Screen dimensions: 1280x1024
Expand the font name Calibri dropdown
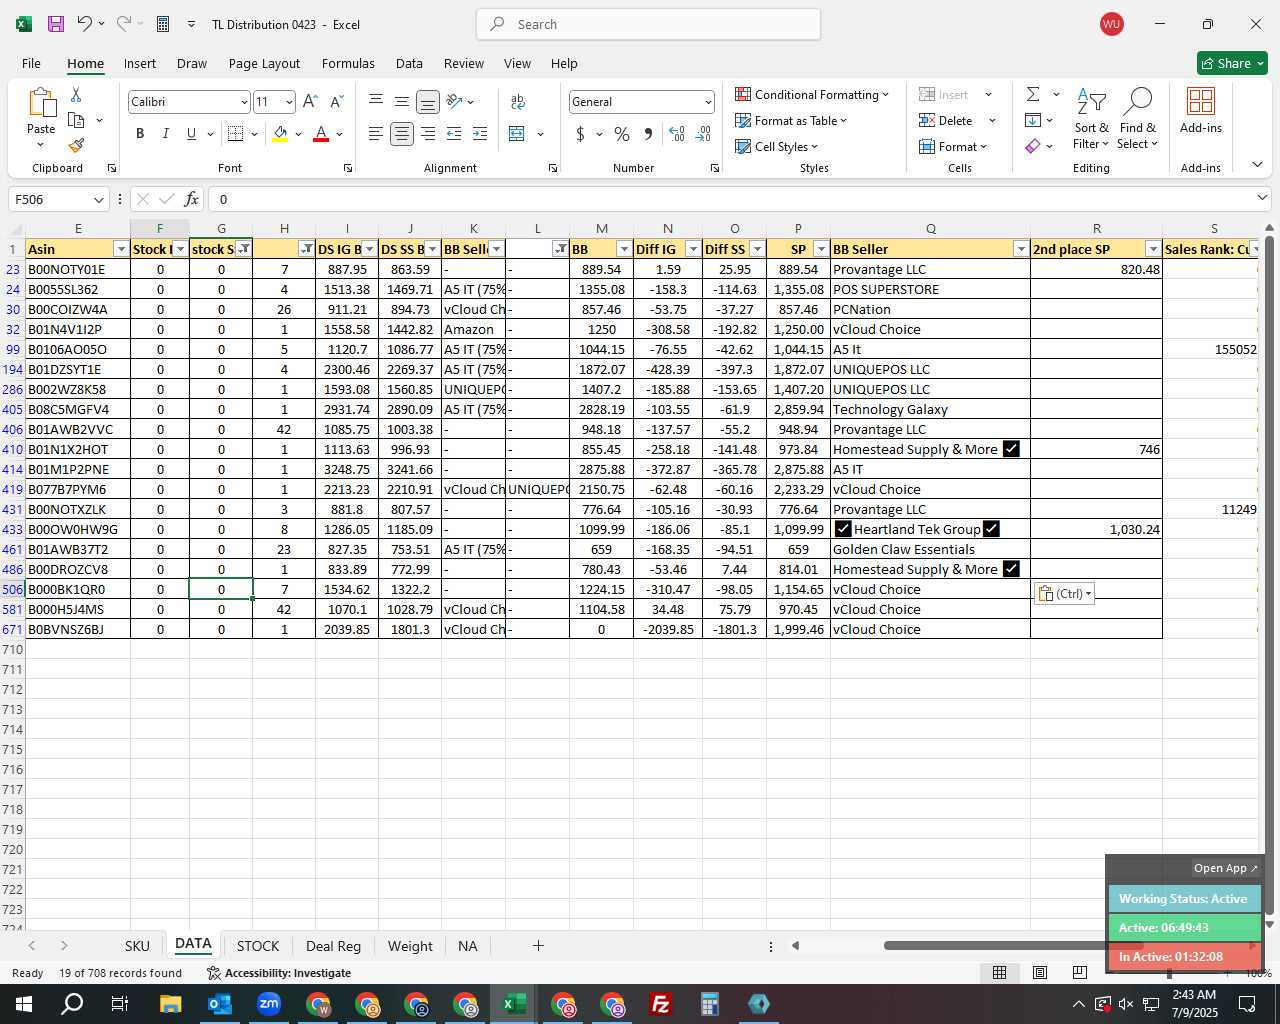tap(243, 102)
